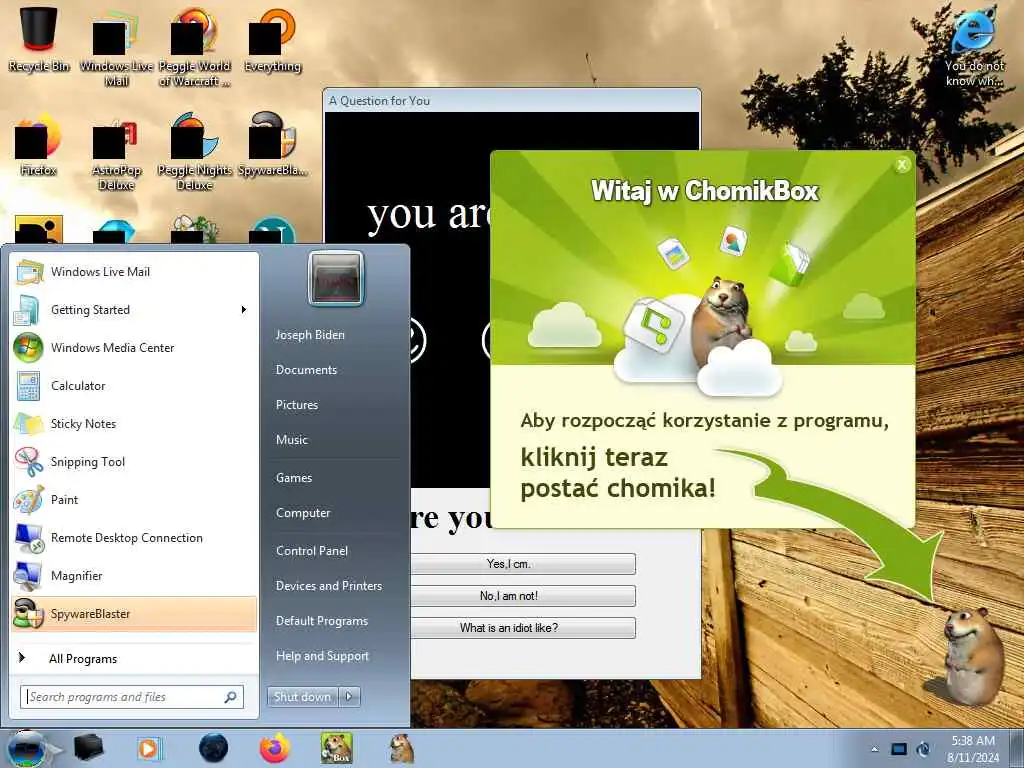Click the Search programs and files field
This screenshot has height=768, width=1024.
[x=132, y=697]
